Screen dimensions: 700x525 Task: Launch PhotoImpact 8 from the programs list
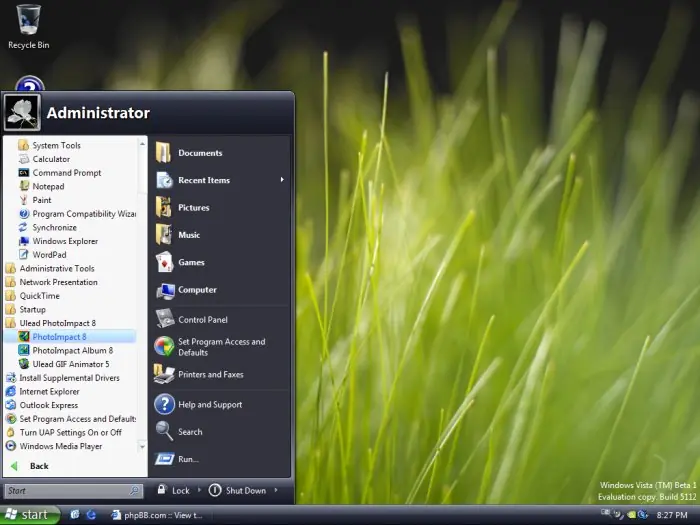pyautogui.click(x=59, y=337)
